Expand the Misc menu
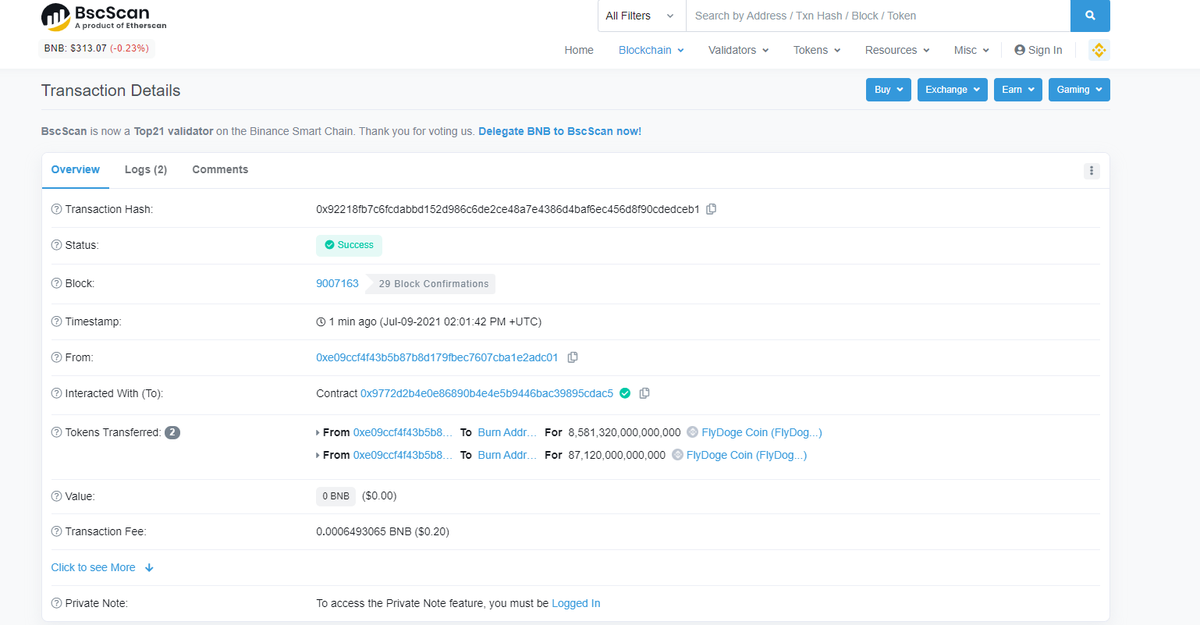The height and width of the screenshot is (625, 1200). pyautogui.click(x=971, y=50)
